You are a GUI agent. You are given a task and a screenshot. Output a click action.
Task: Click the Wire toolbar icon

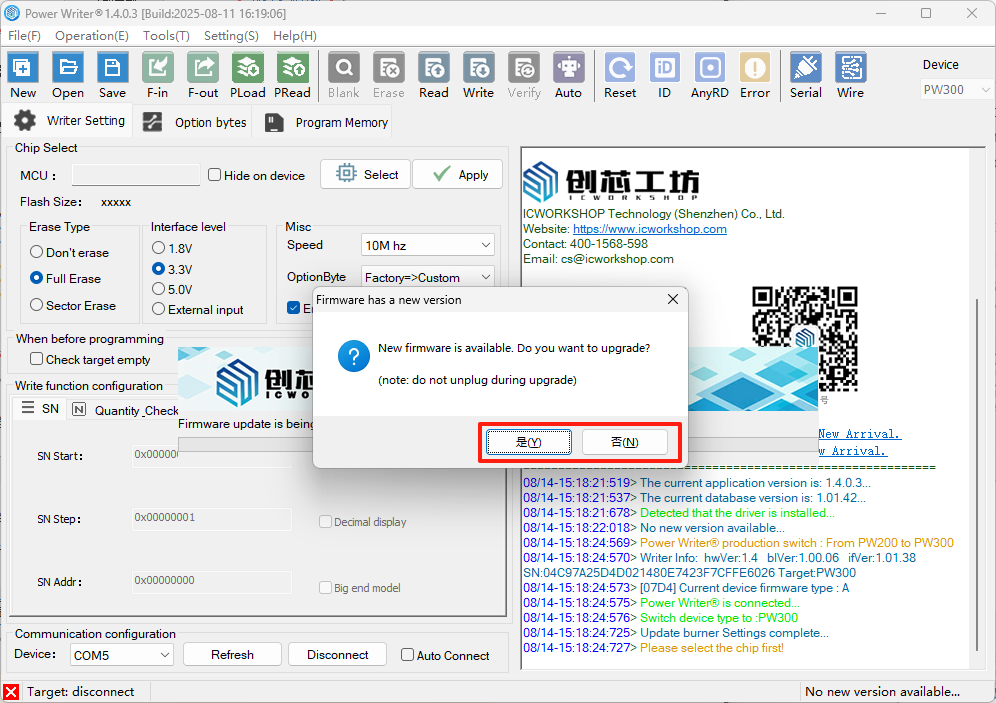(851, 75)
